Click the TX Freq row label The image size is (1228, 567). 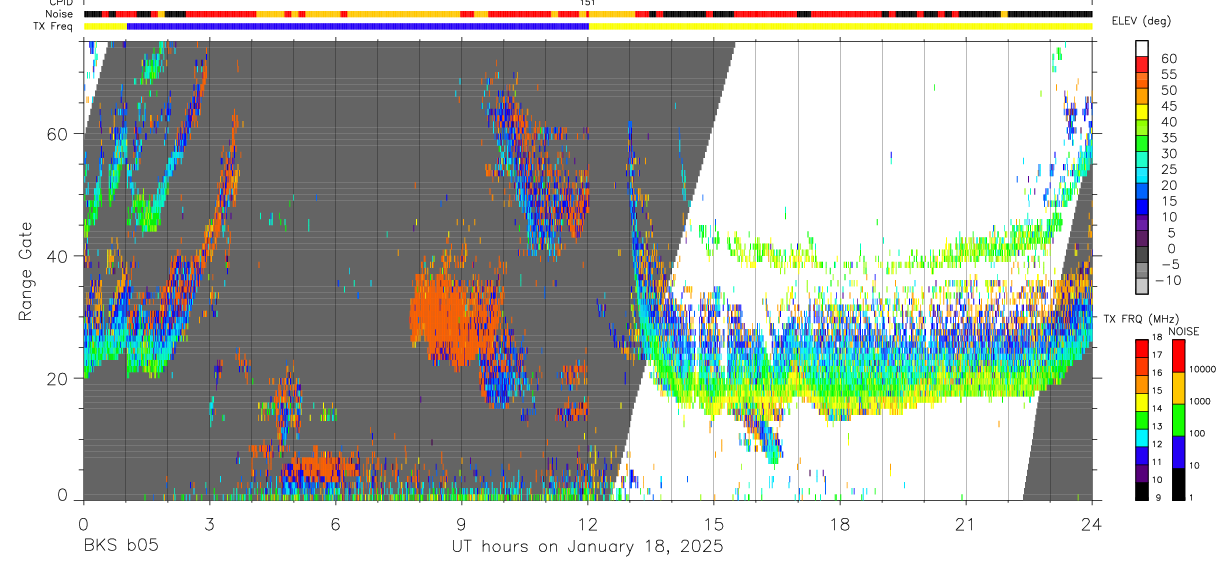point(53,26)
